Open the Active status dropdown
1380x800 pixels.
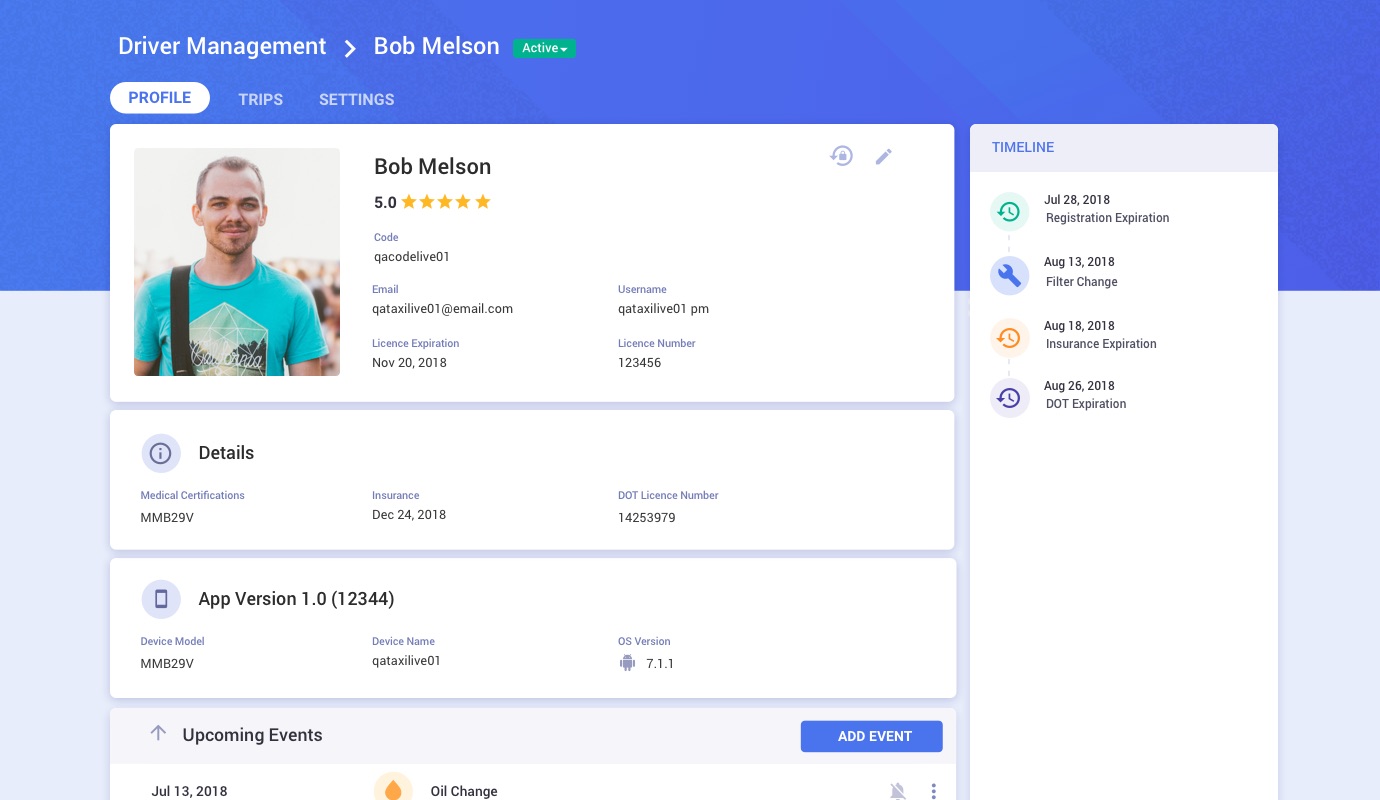pyautogui.click(x=544, y=48)
